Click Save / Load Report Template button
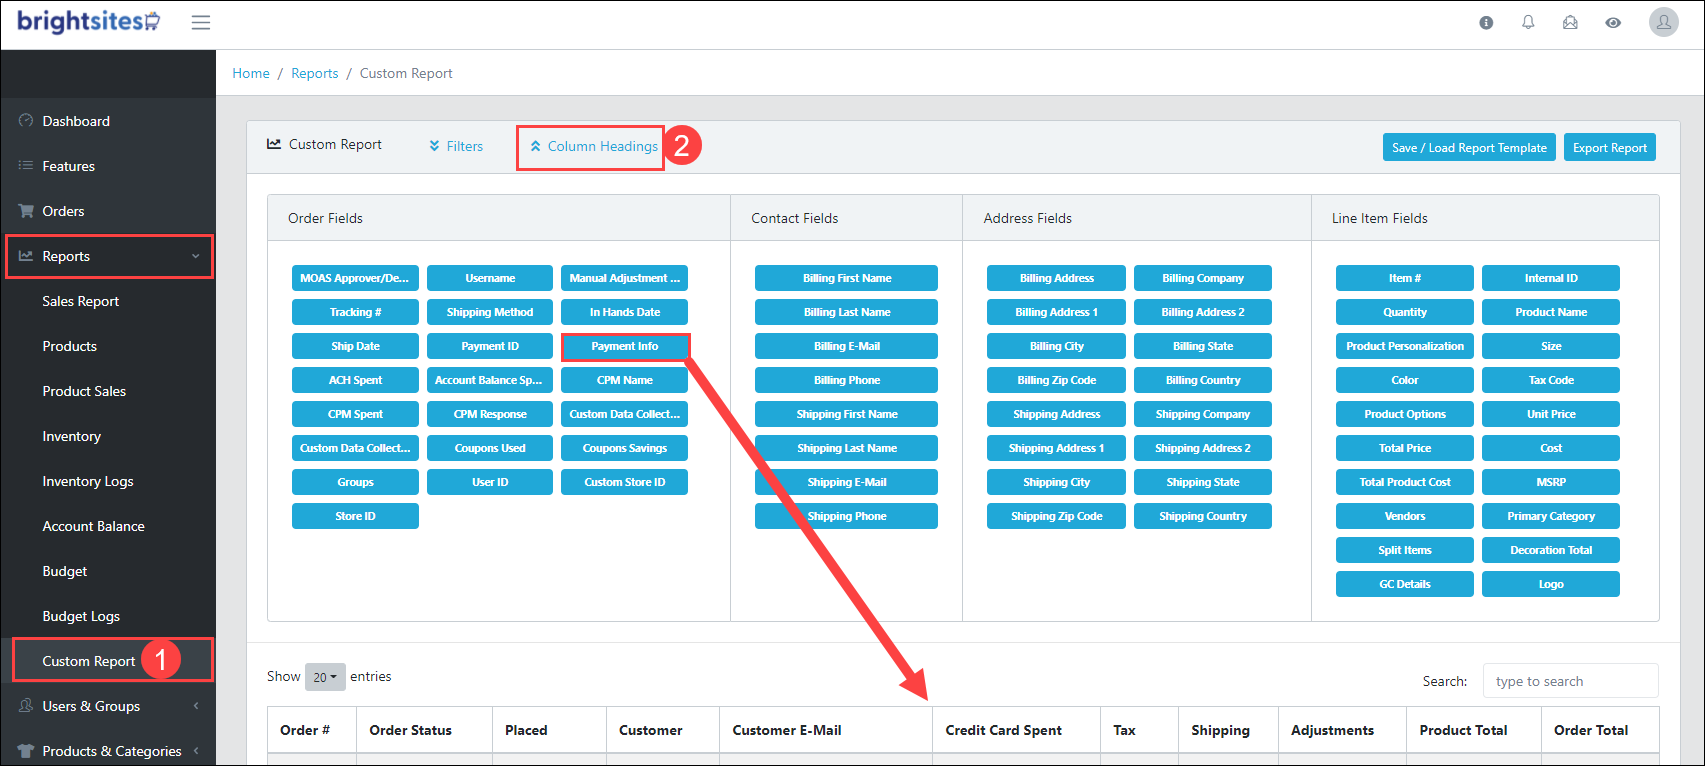The image size is (1705, 766). [1469, 147]
